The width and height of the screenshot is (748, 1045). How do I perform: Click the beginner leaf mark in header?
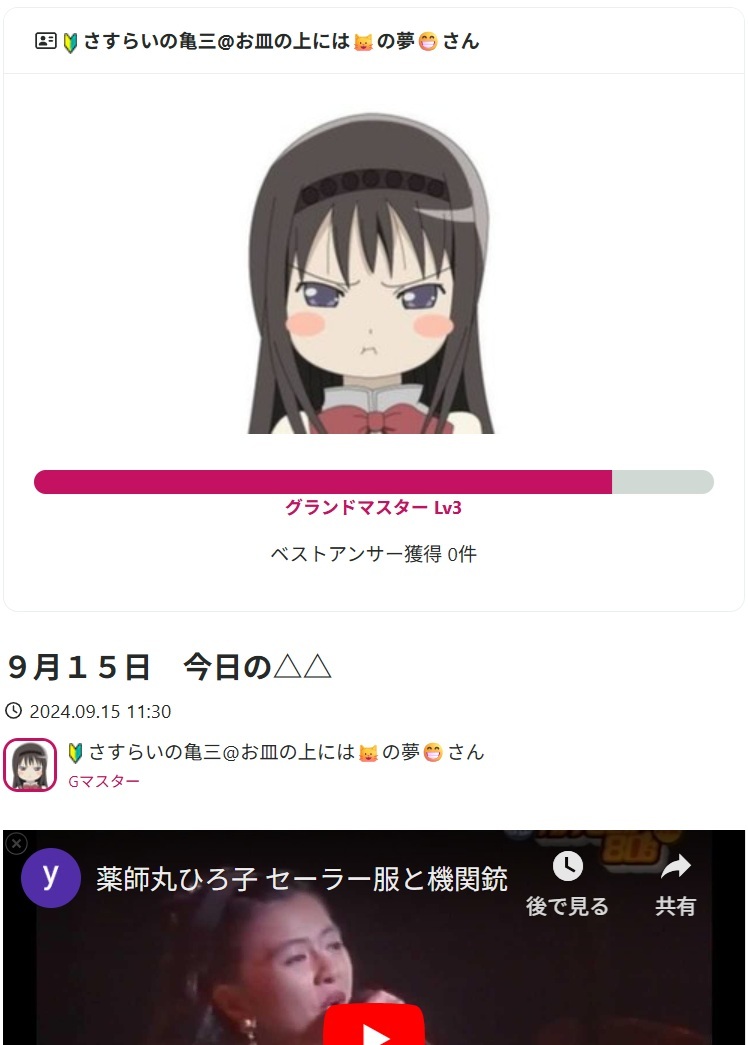pyautogui.click(x=70, y=43)
